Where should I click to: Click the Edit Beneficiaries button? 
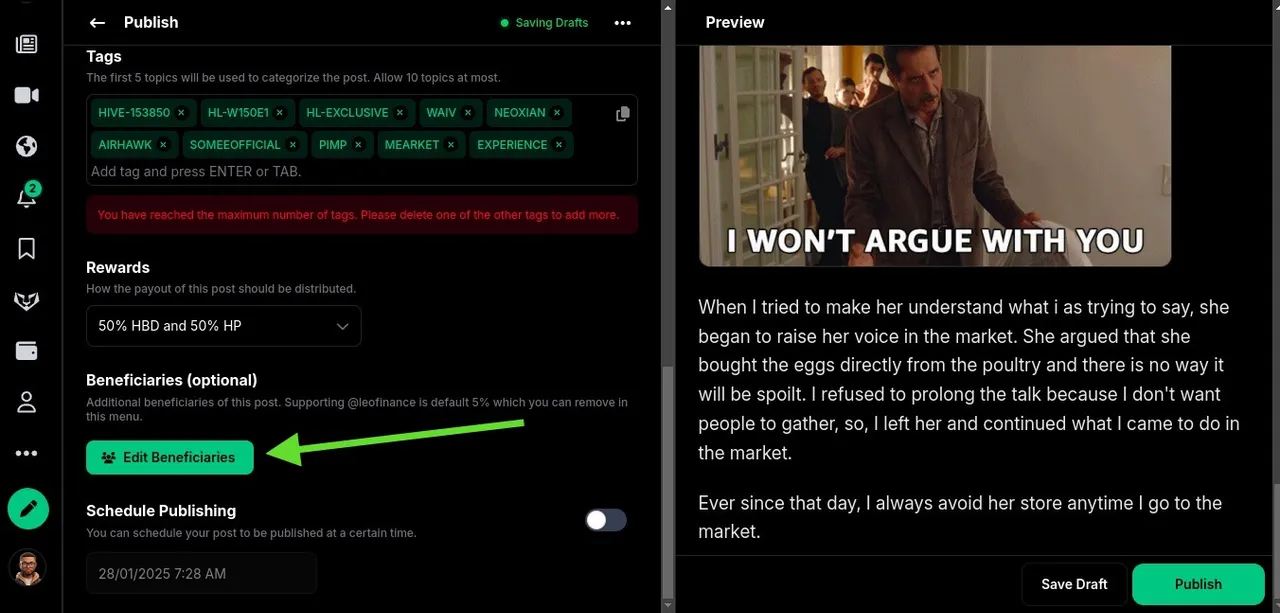[170, 457]
